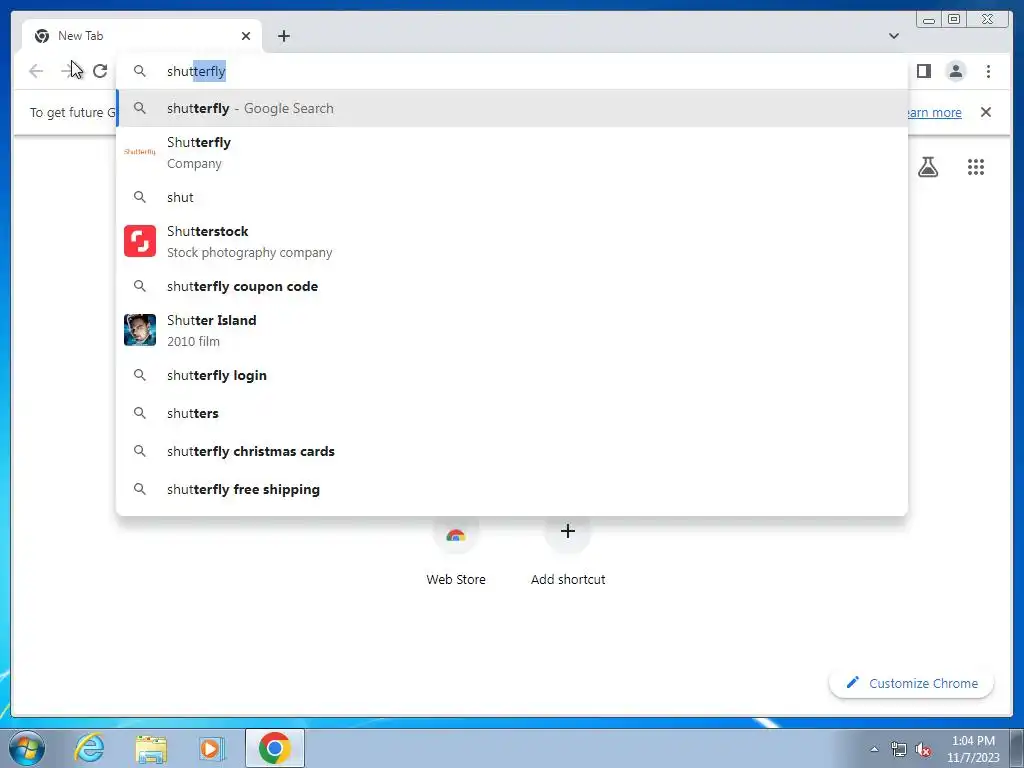
Task: Select the 'shut' search suggestion
Action: 512,197
